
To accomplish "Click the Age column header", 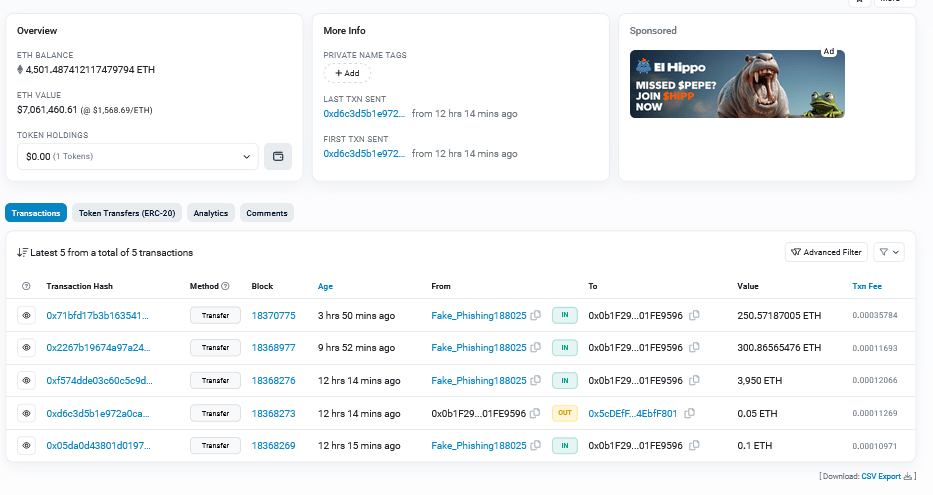I will [325, 287].
